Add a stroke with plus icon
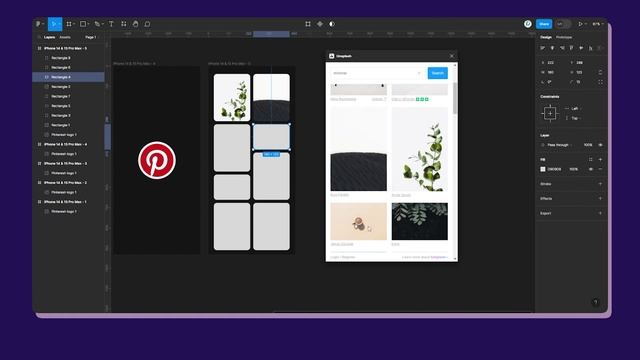The image size is (640, 360). click(600, 184)
